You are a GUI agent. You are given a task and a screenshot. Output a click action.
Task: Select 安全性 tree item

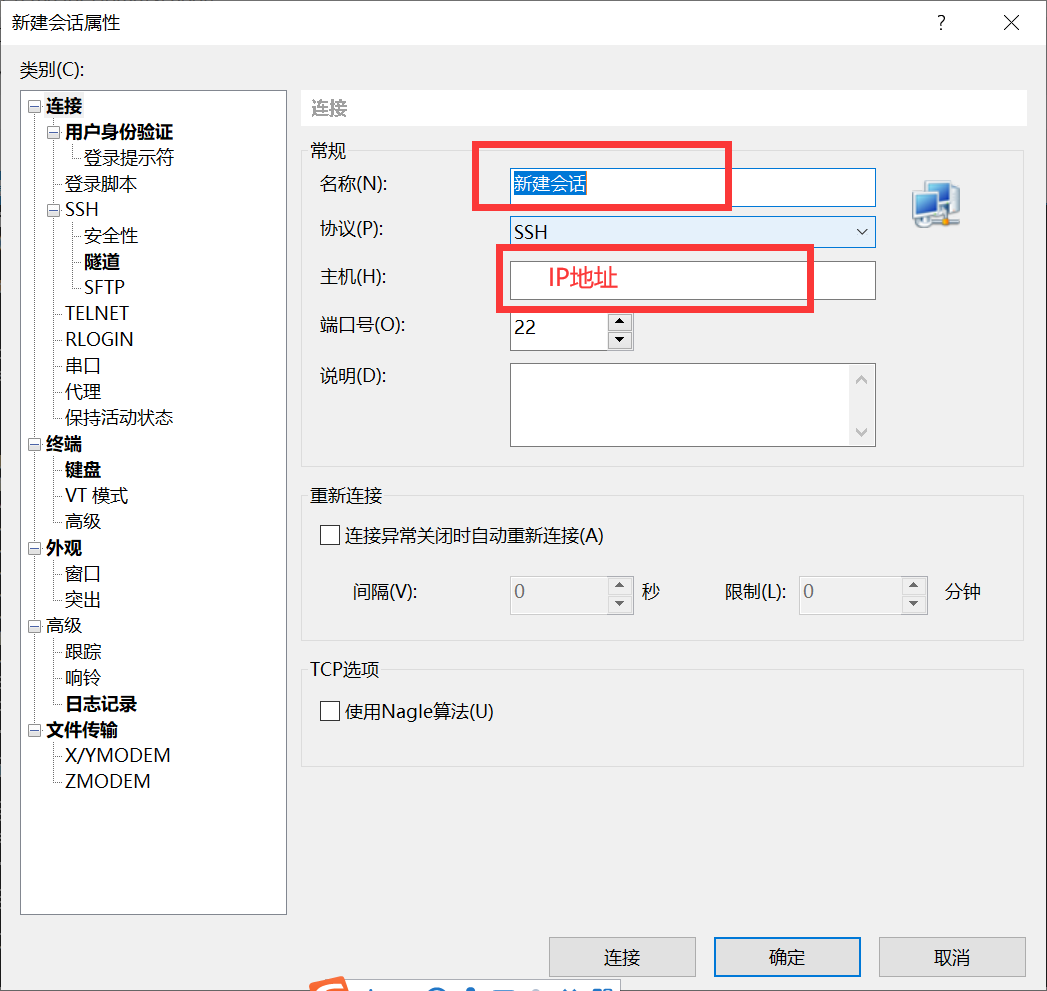[111, 236]
